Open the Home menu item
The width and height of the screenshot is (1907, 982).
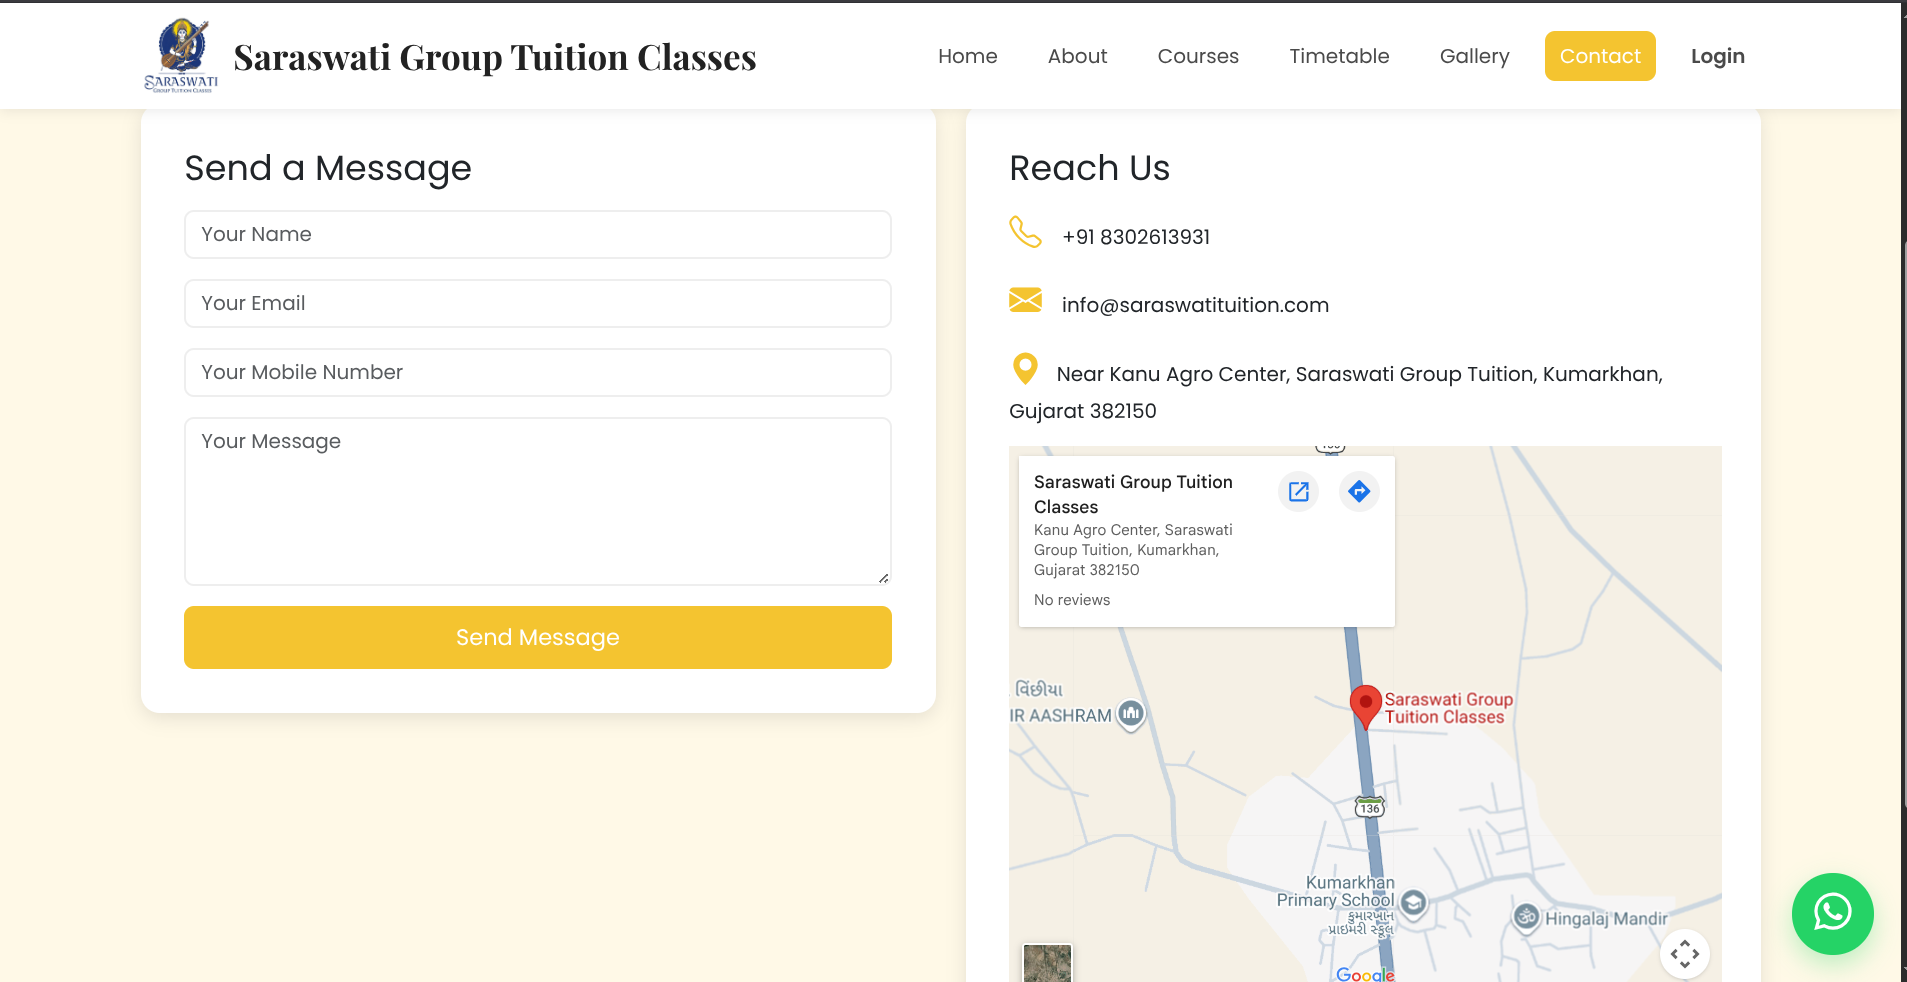pos(967,56)
